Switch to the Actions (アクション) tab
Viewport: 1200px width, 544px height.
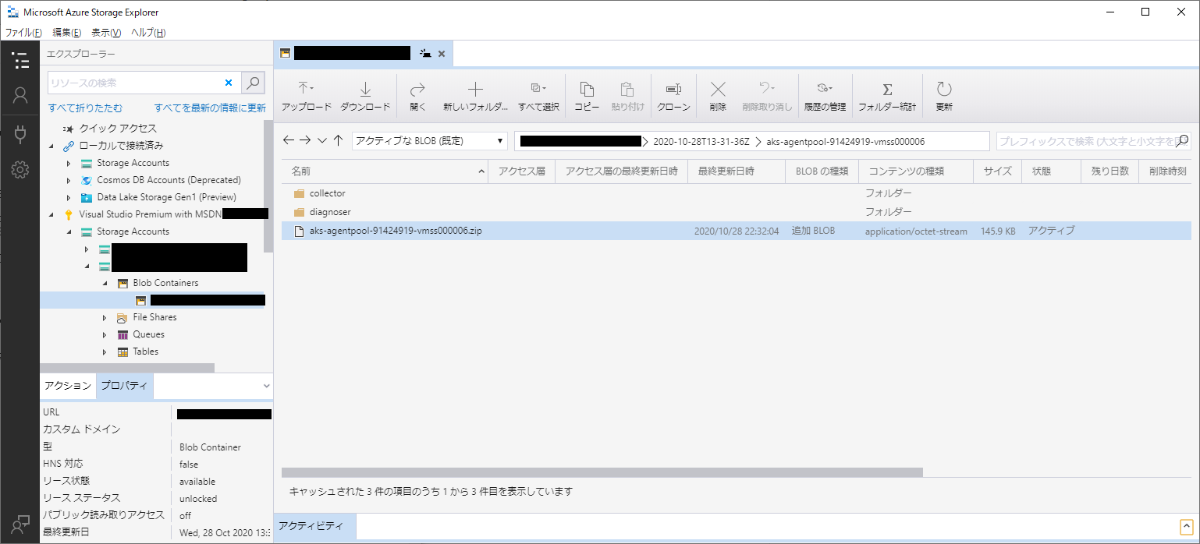coord(68,386)
